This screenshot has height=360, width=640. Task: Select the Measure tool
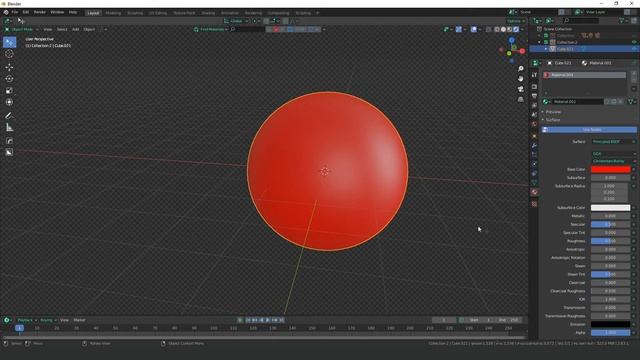(x=9, y=128)
